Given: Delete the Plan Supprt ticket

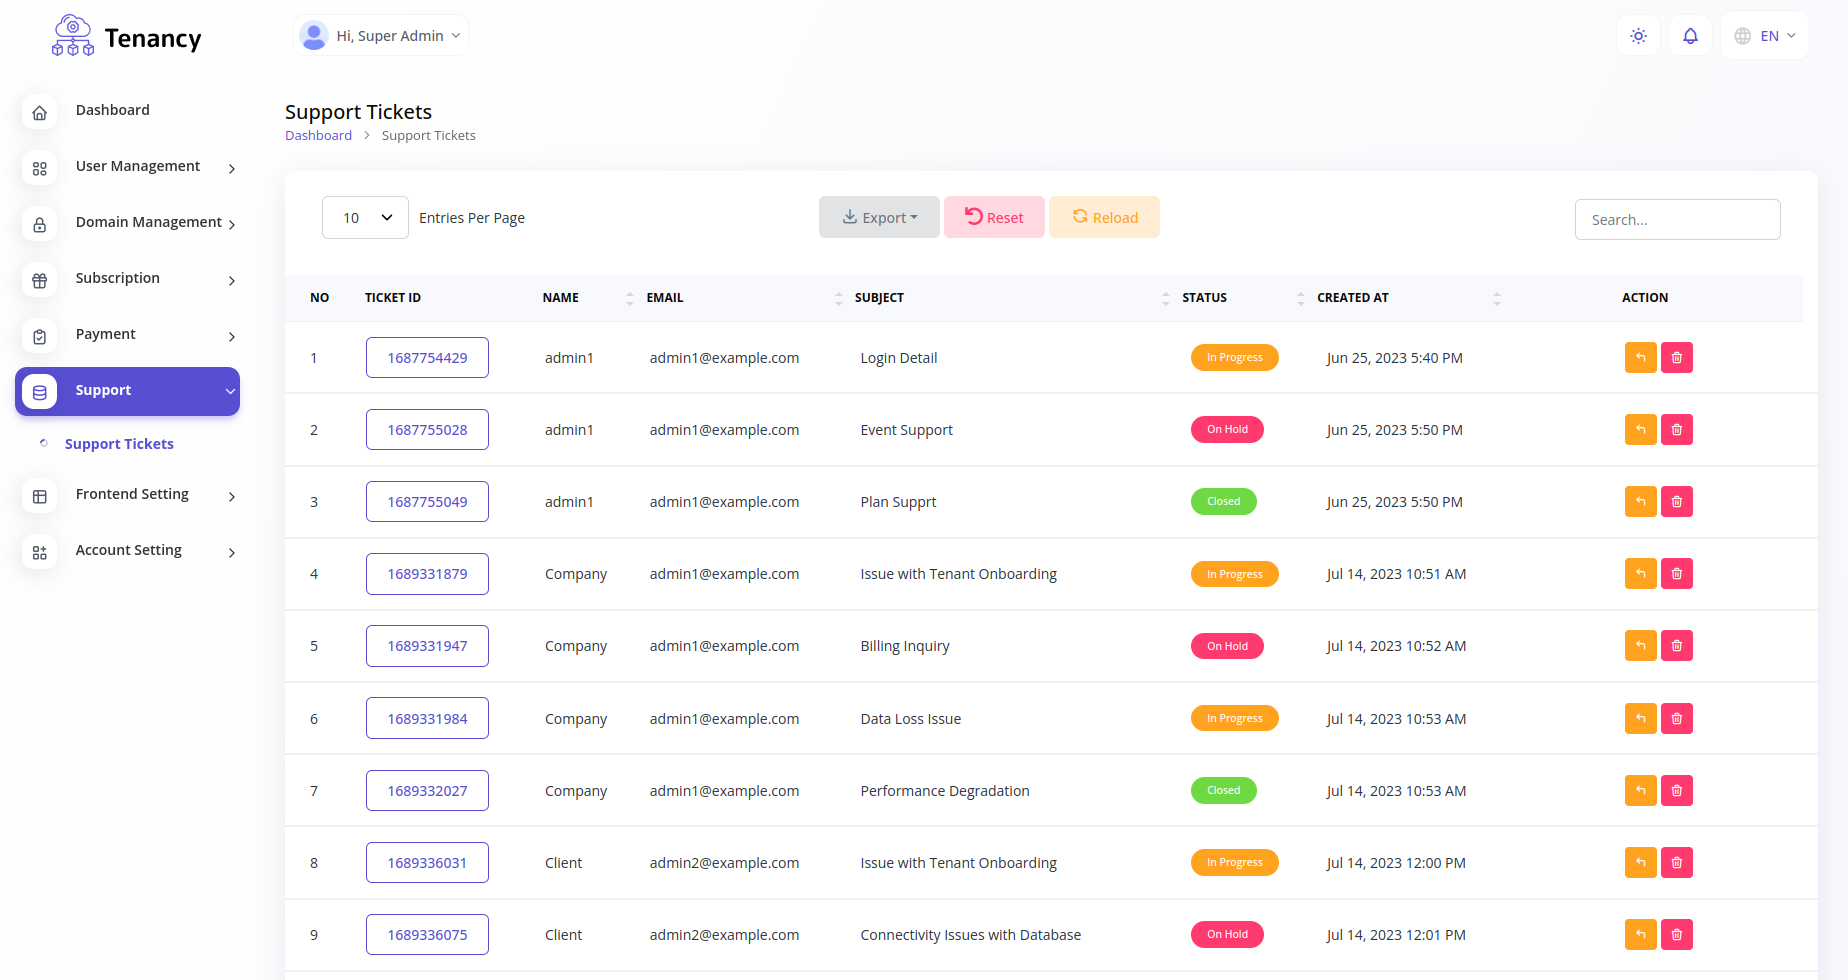Looking at the screenshot, I should pyautogui.click(x=1677, y=501).
